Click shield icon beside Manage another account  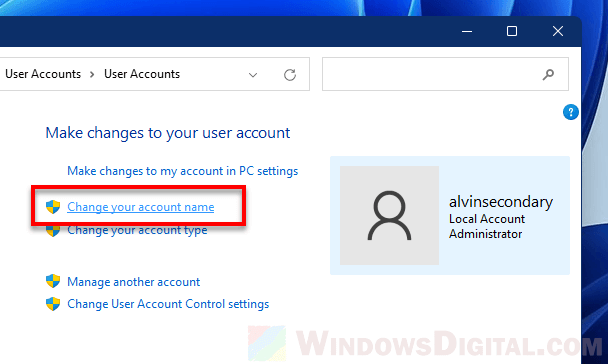click(x=53, y=281)
